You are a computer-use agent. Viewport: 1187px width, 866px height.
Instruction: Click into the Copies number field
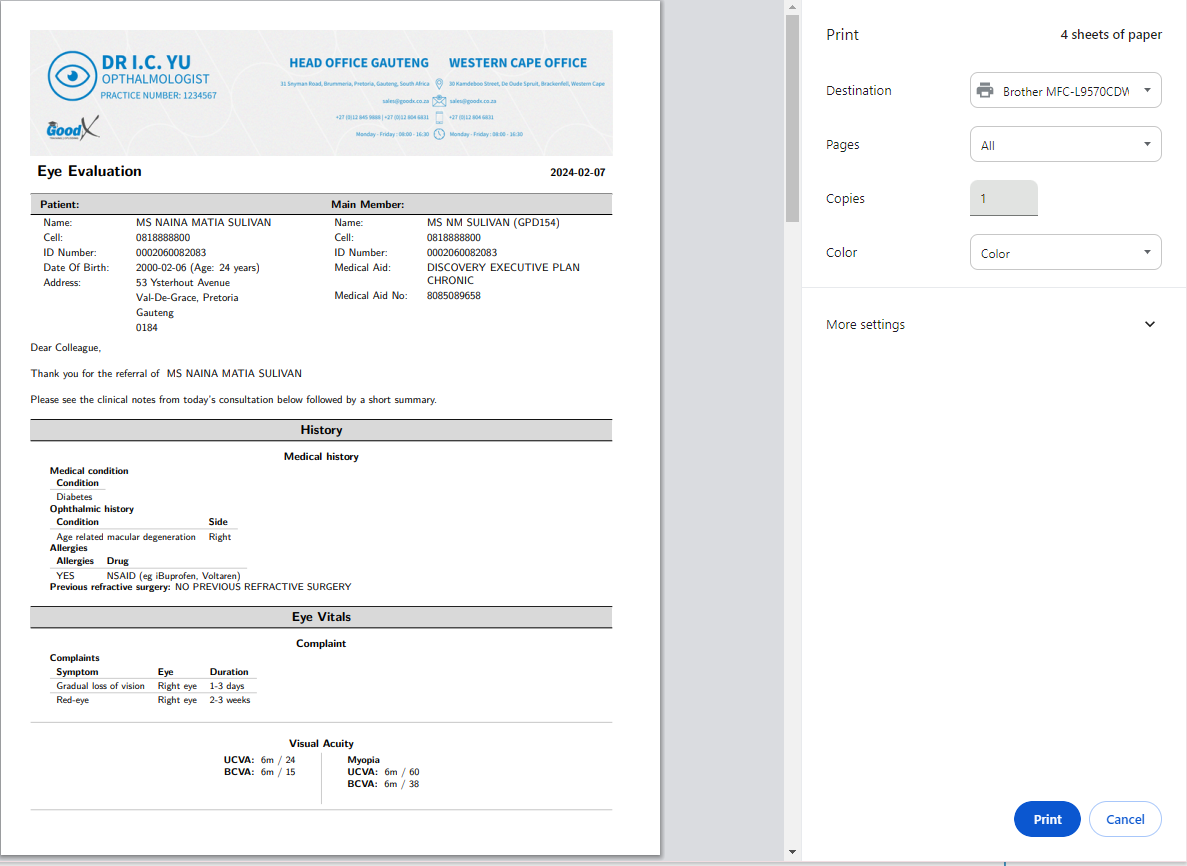click(1003, 198)
